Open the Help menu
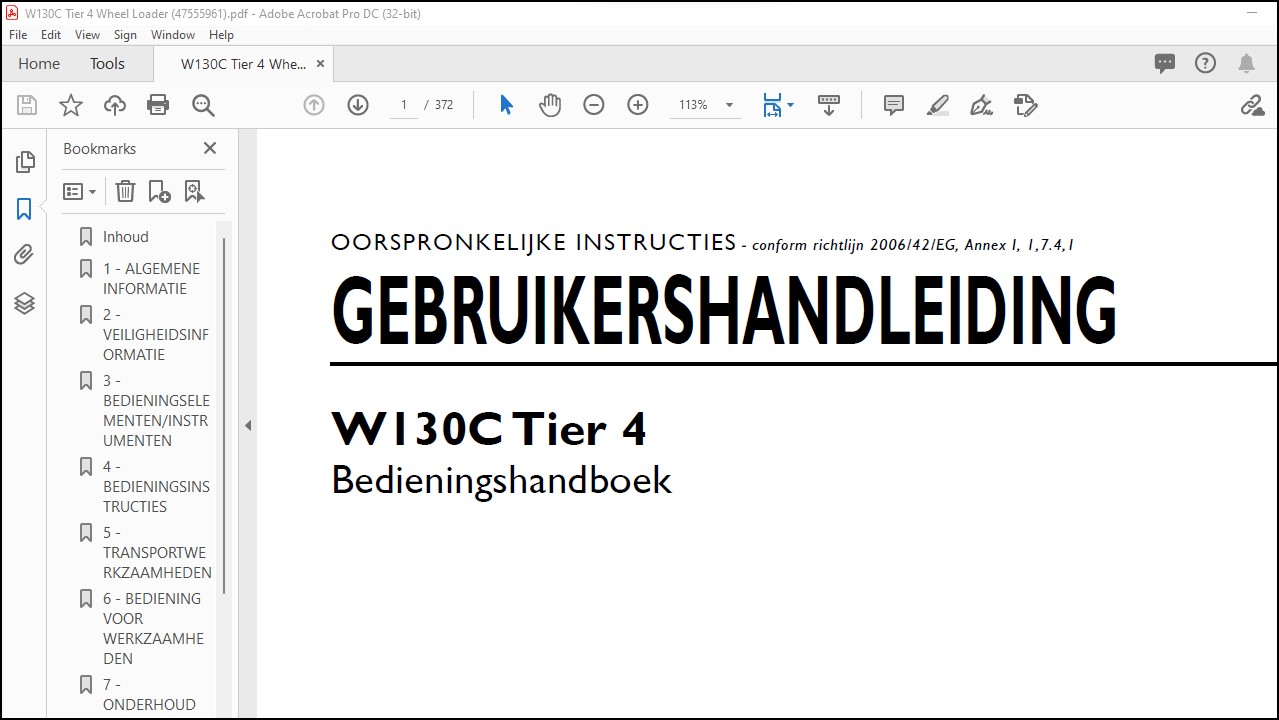This screenshot has width=1279, height=720. click(x=221, y=34)
